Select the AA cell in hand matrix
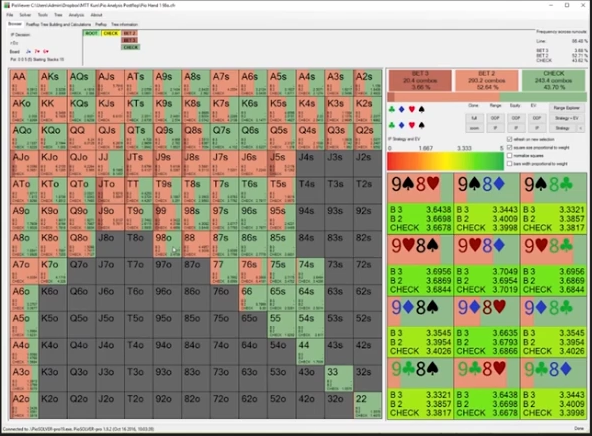This screenshot has width=592, height=436. click(x=24, y=83)
